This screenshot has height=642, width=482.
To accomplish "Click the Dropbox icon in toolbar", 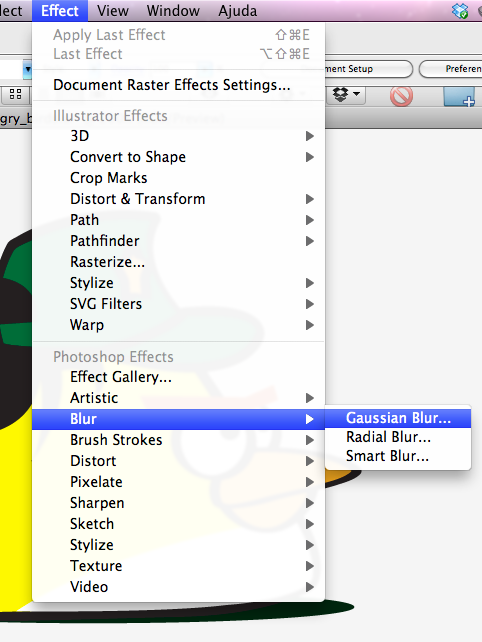I will pos(340,95).
